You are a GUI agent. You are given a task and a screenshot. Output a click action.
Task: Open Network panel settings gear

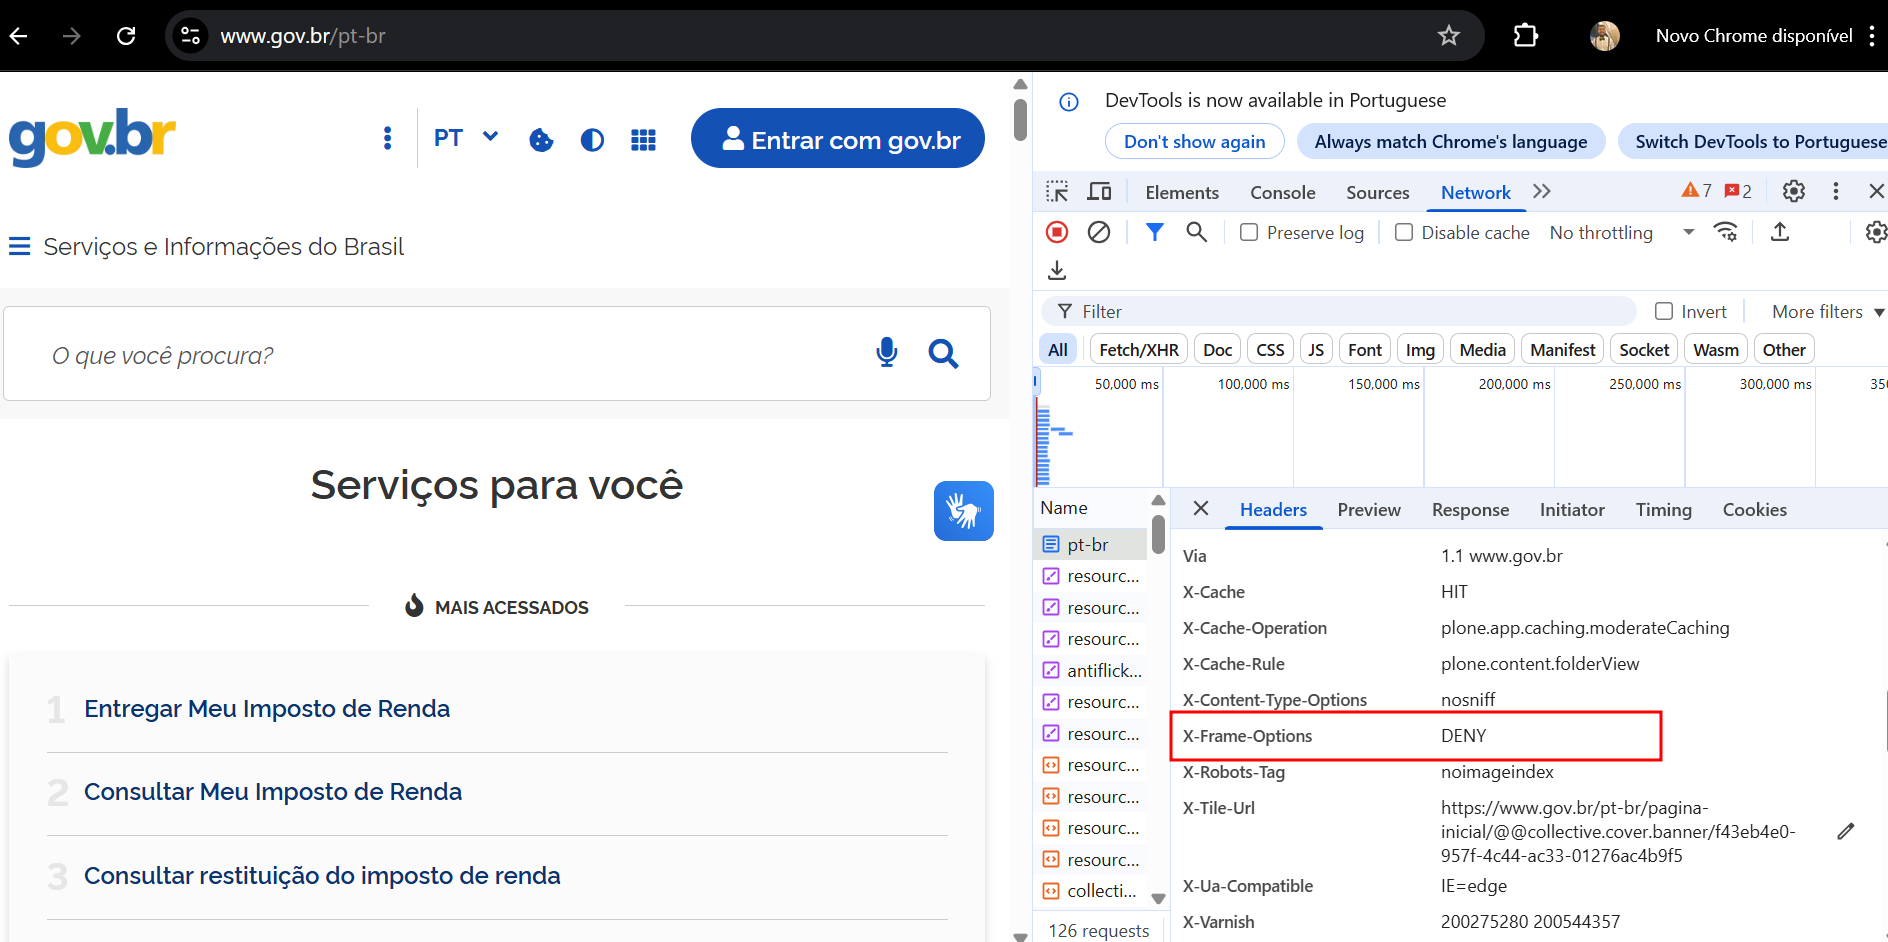pos(1876,232)
